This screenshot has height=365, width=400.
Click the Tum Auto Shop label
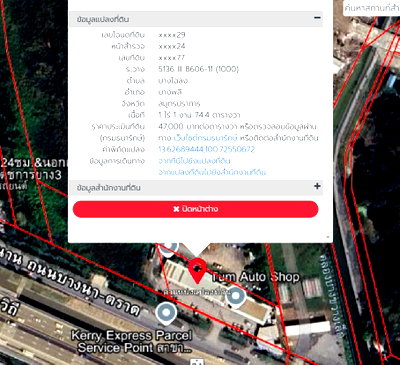click(256, 277)
